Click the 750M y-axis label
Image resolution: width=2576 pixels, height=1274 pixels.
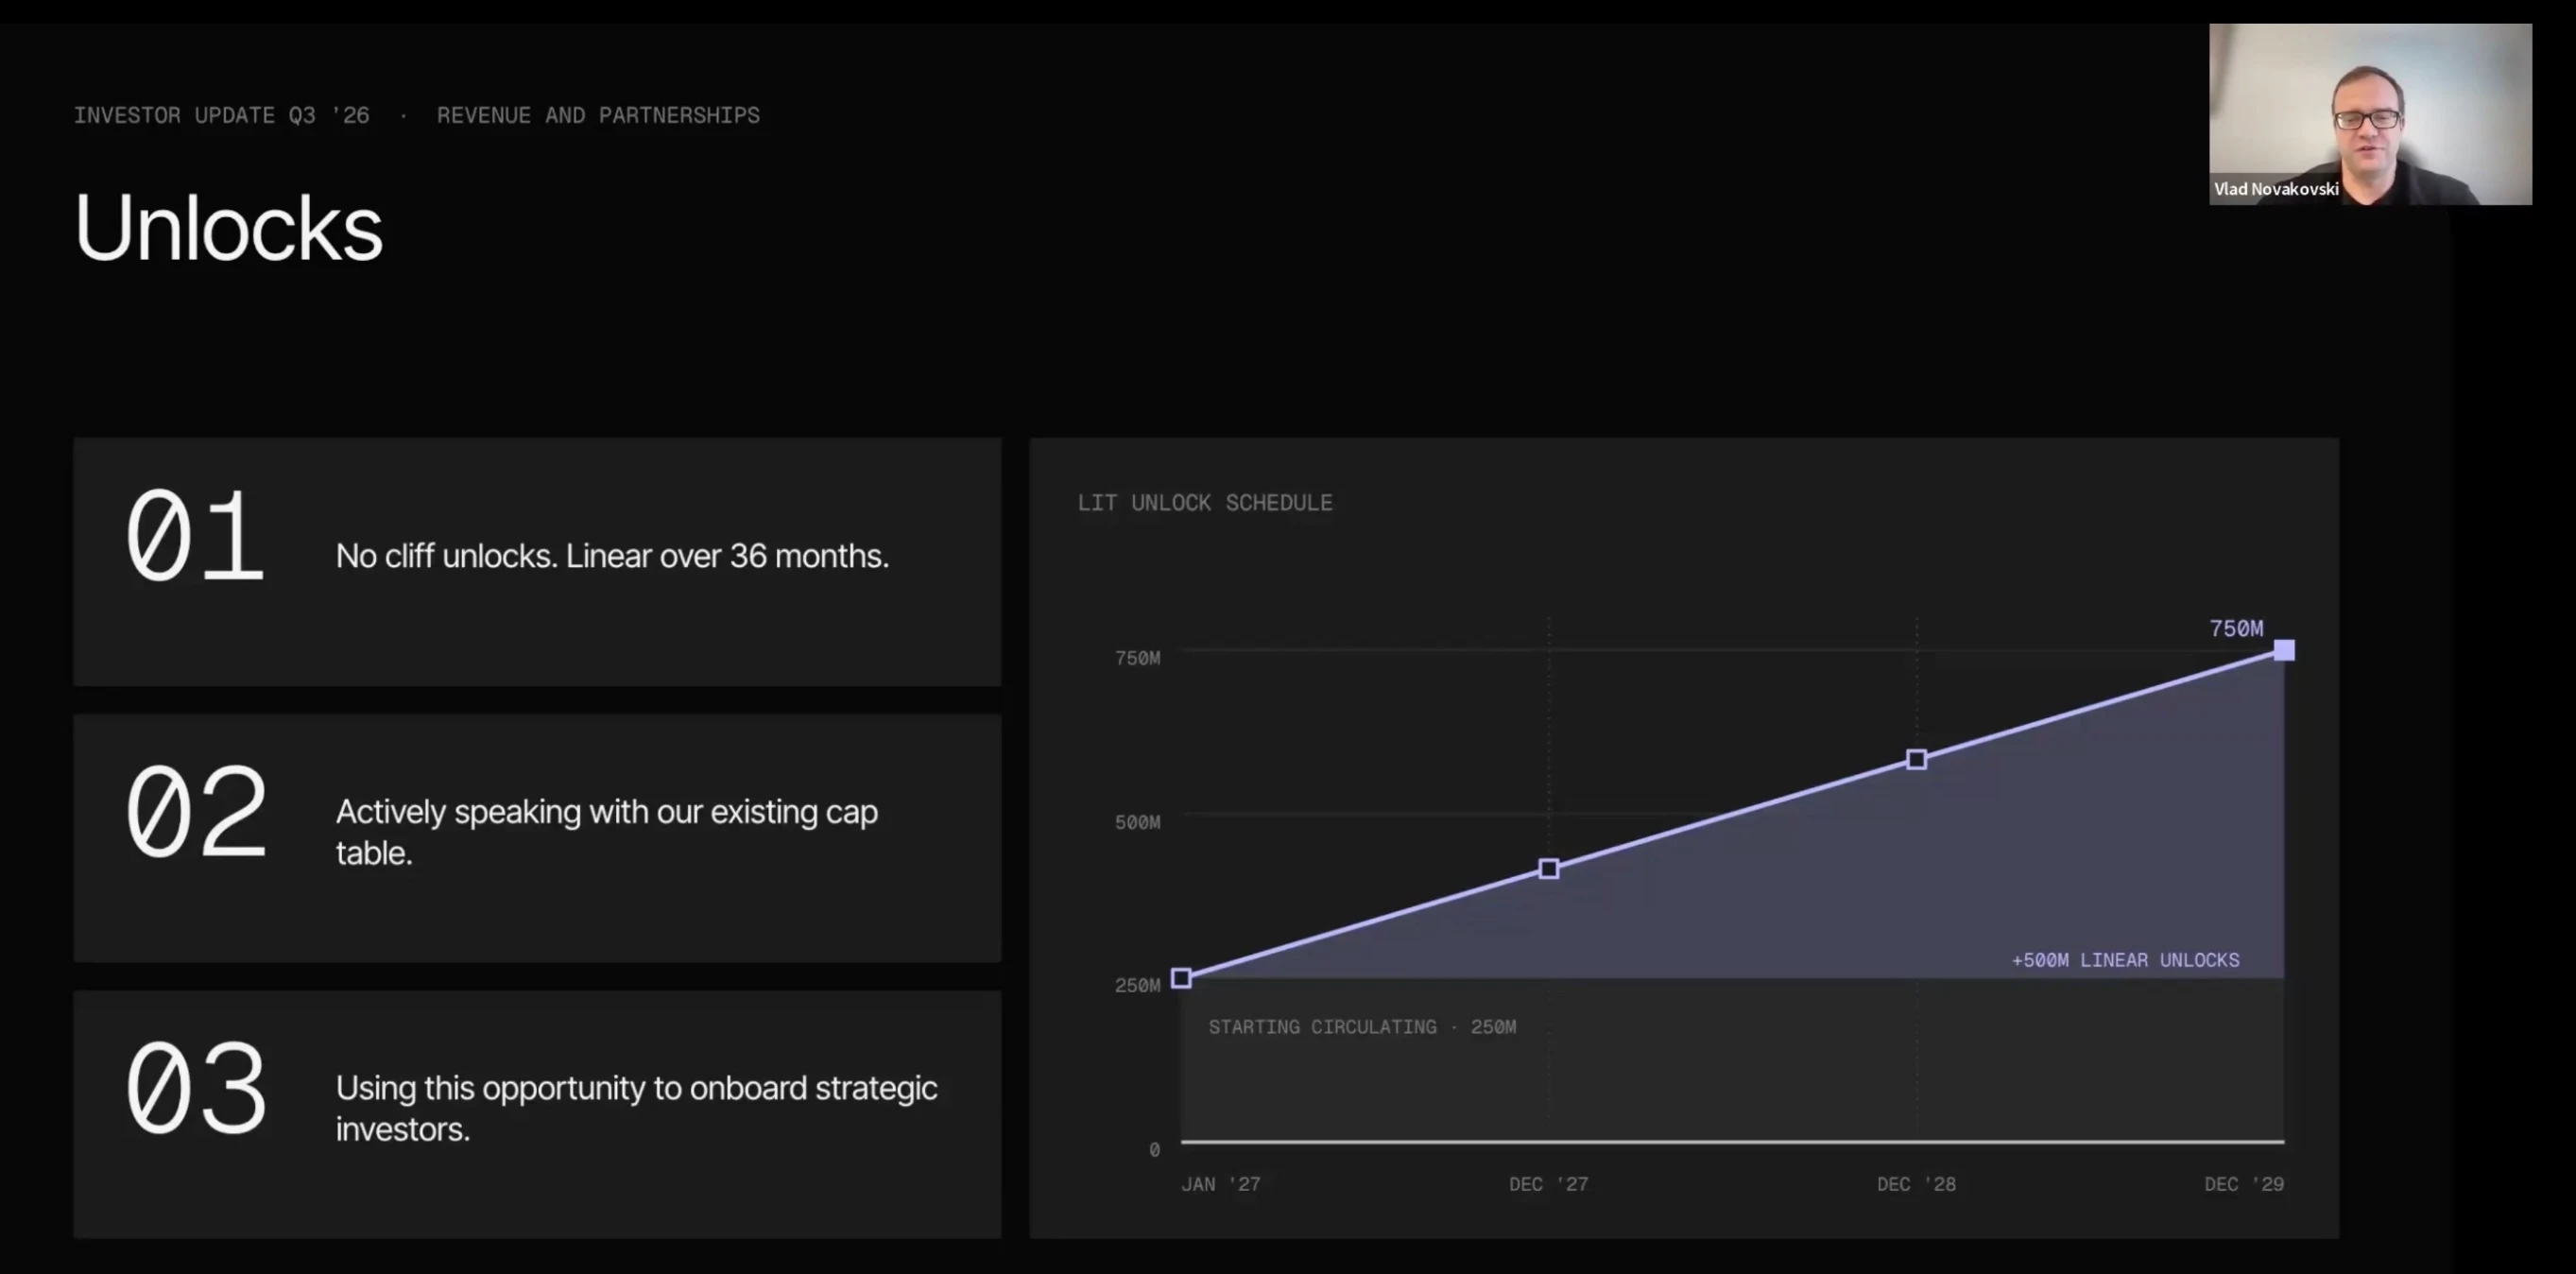point(1138,658)
